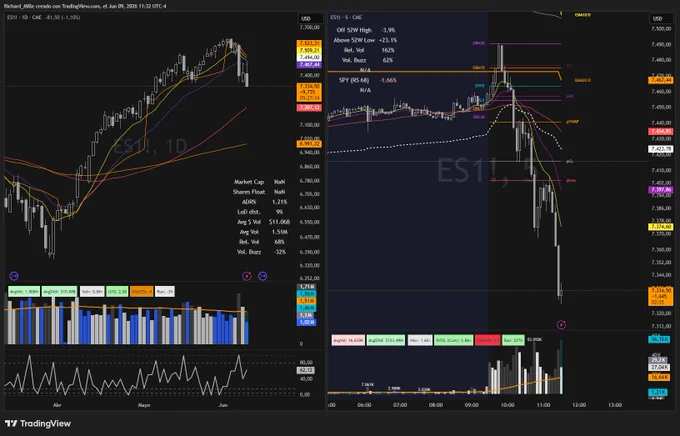
Task: Click the purple 7.397,86 price label
Action: [660, 190]
